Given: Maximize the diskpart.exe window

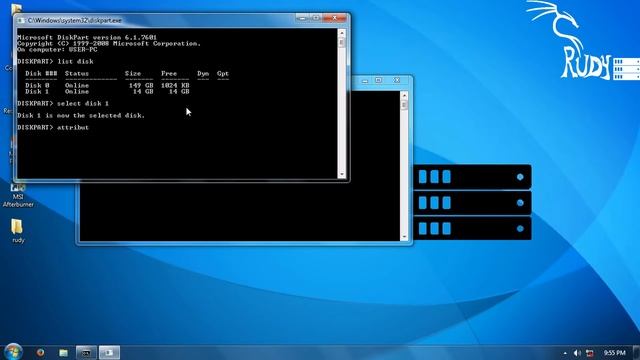Looking at the screenshot, I should tap(316, 18).
